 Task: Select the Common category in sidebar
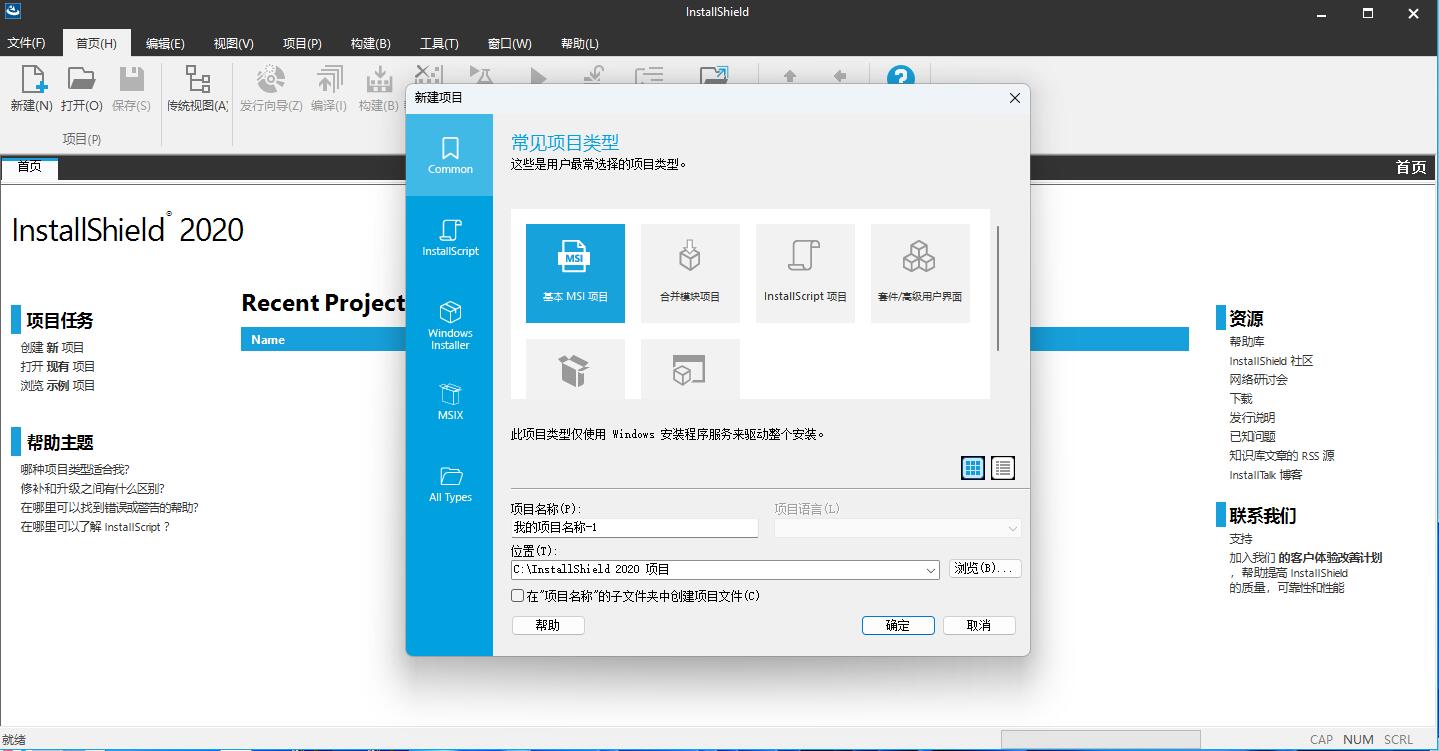(x=450, y=155)
